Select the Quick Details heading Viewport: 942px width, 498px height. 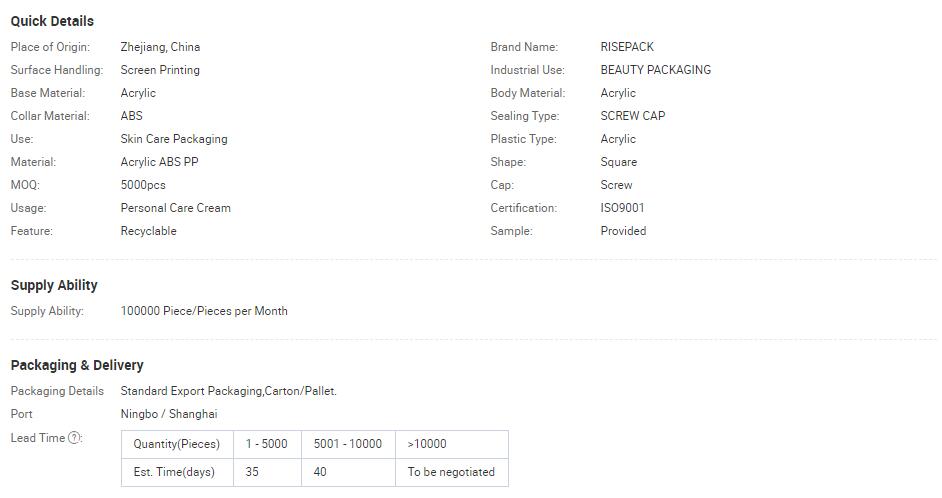52,21
